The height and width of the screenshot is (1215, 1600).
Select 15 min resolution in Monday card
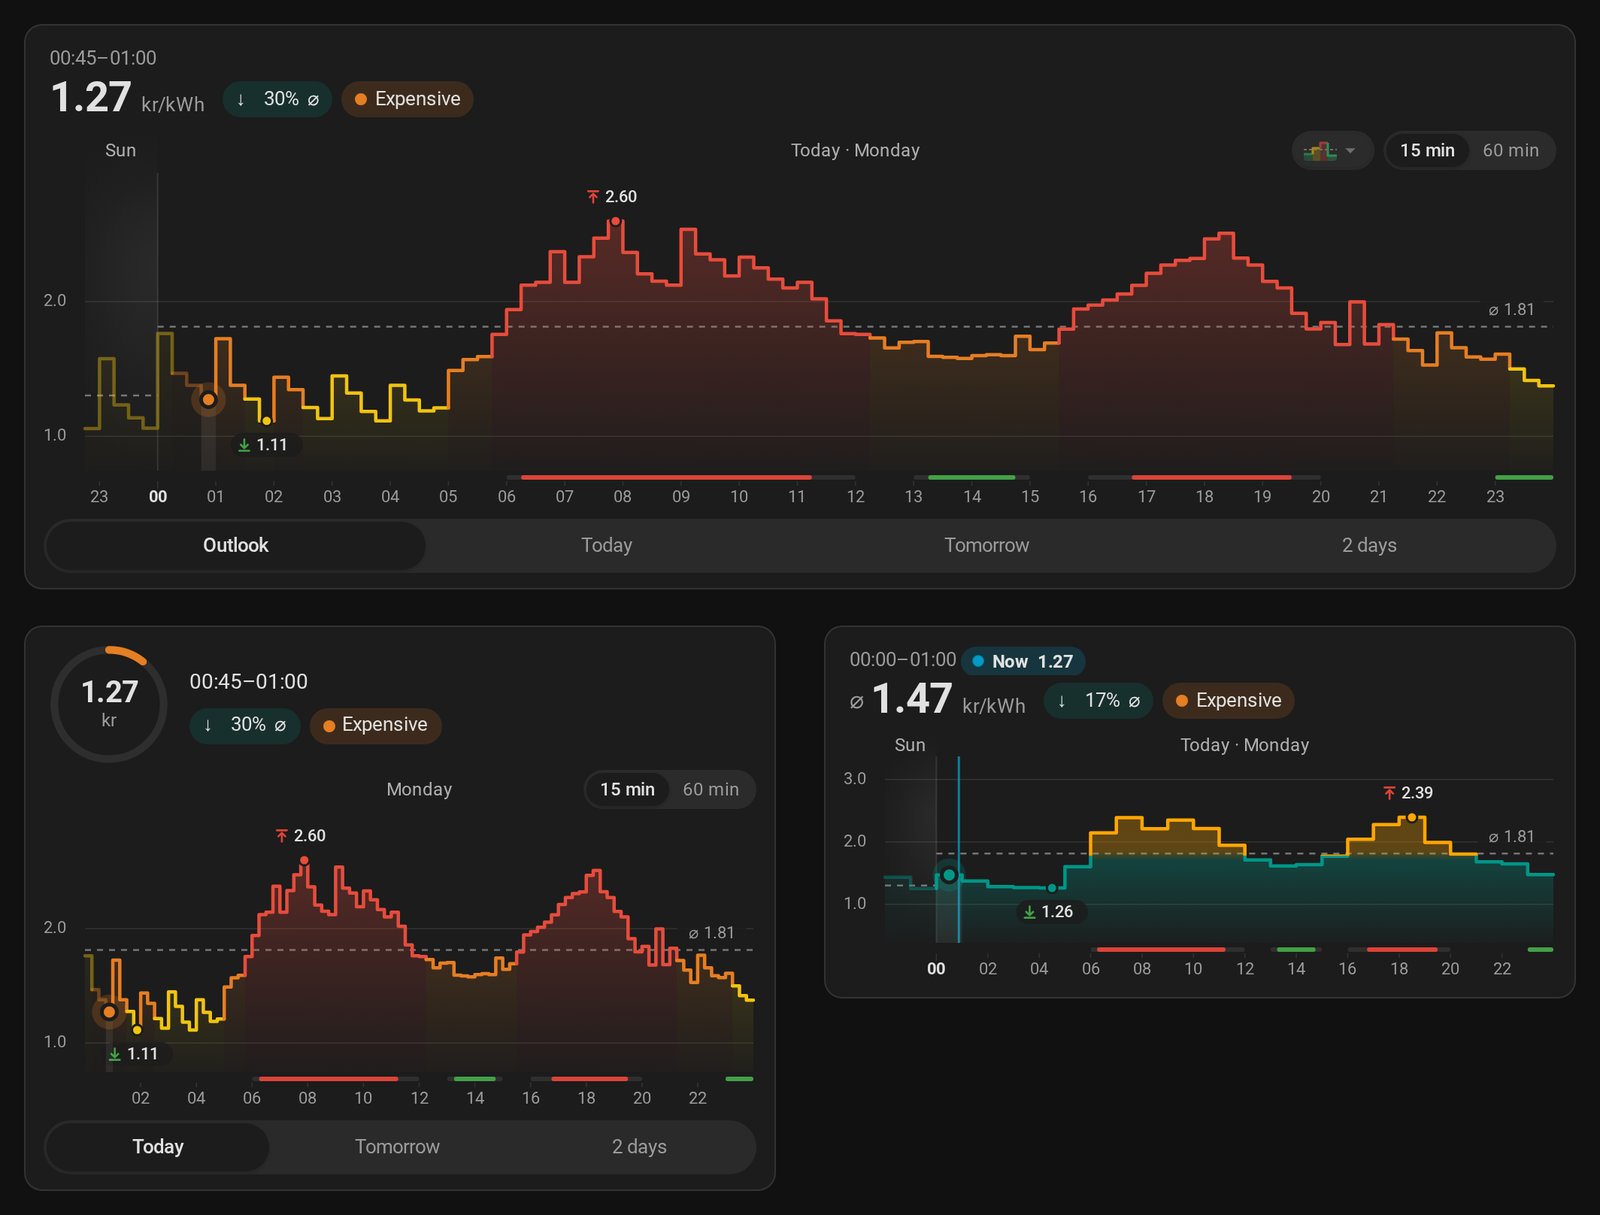click(627, 789)
